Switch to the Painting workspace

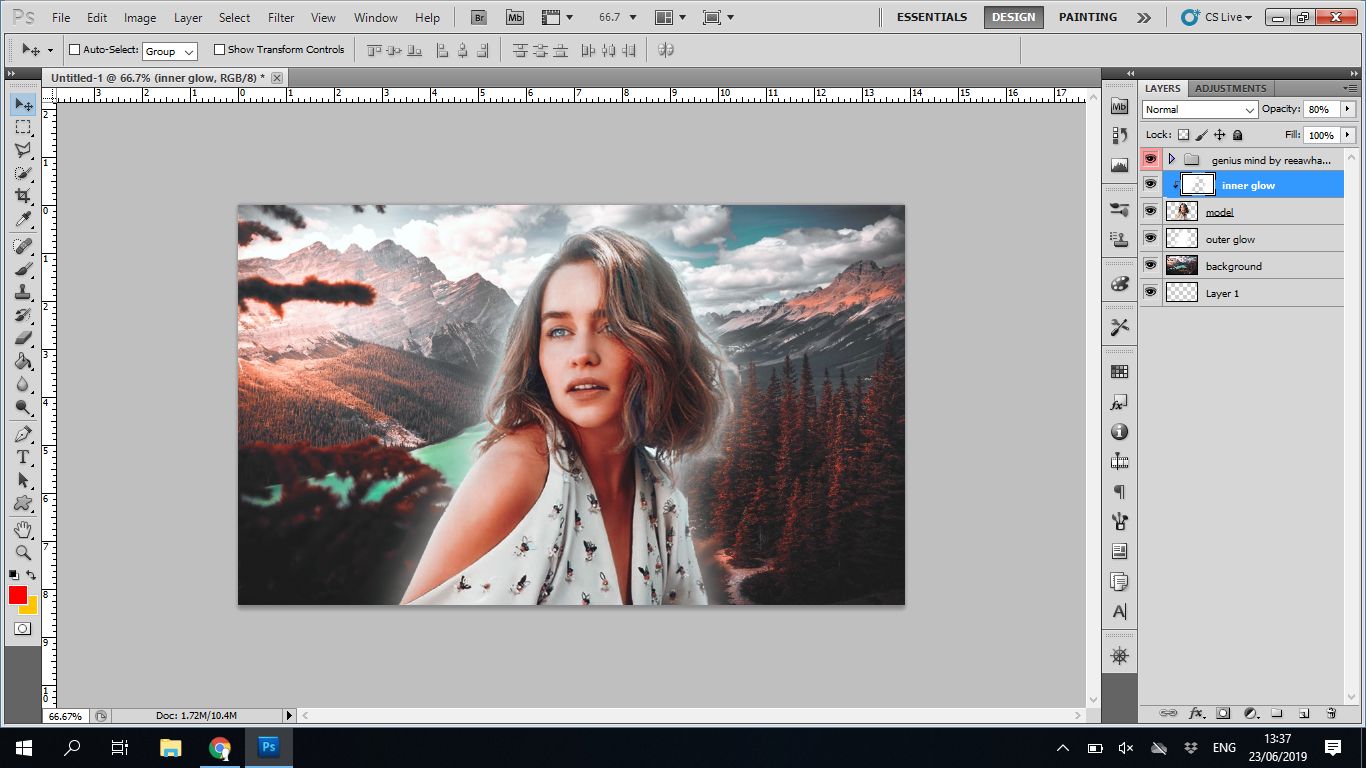[1088, 17]
